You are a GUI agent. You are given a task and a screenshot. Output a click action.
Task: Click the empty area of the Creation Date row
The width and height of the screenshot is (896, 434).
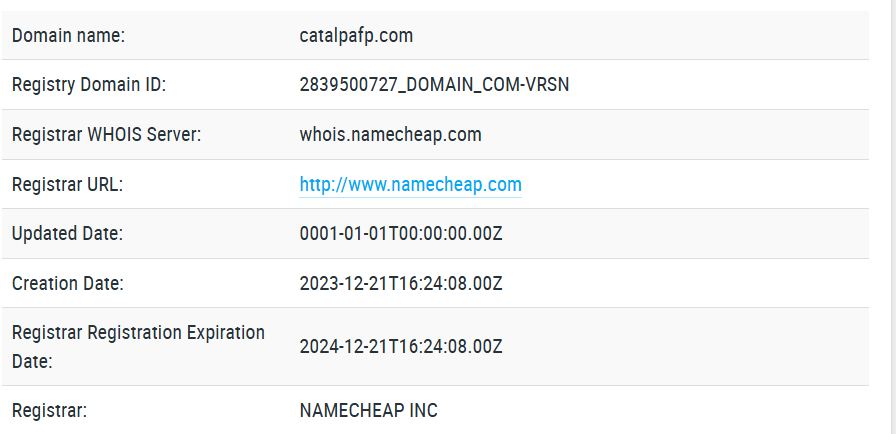686,283
